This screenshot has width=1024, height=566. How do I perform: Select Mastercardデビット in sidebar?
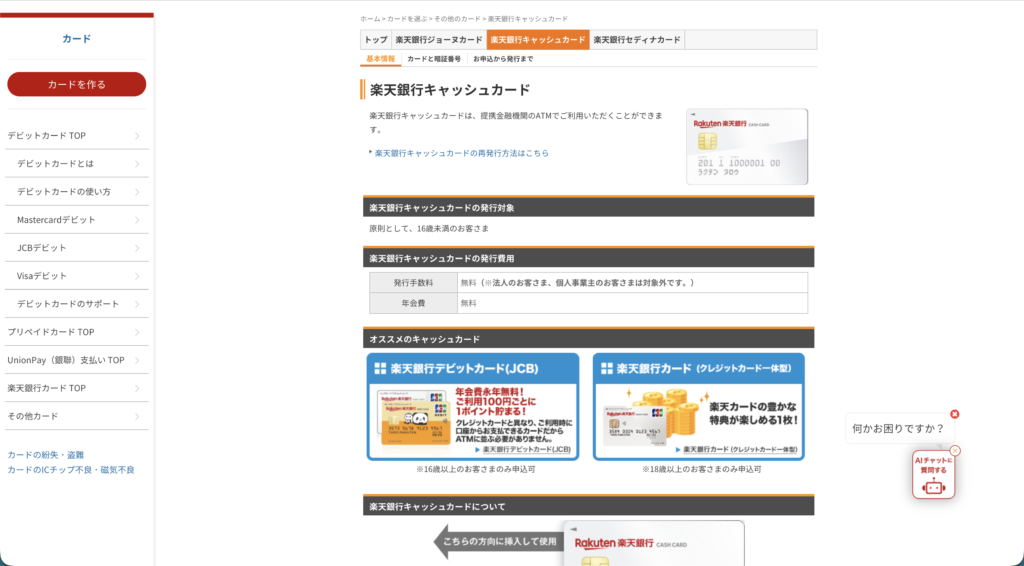(56, 220)
